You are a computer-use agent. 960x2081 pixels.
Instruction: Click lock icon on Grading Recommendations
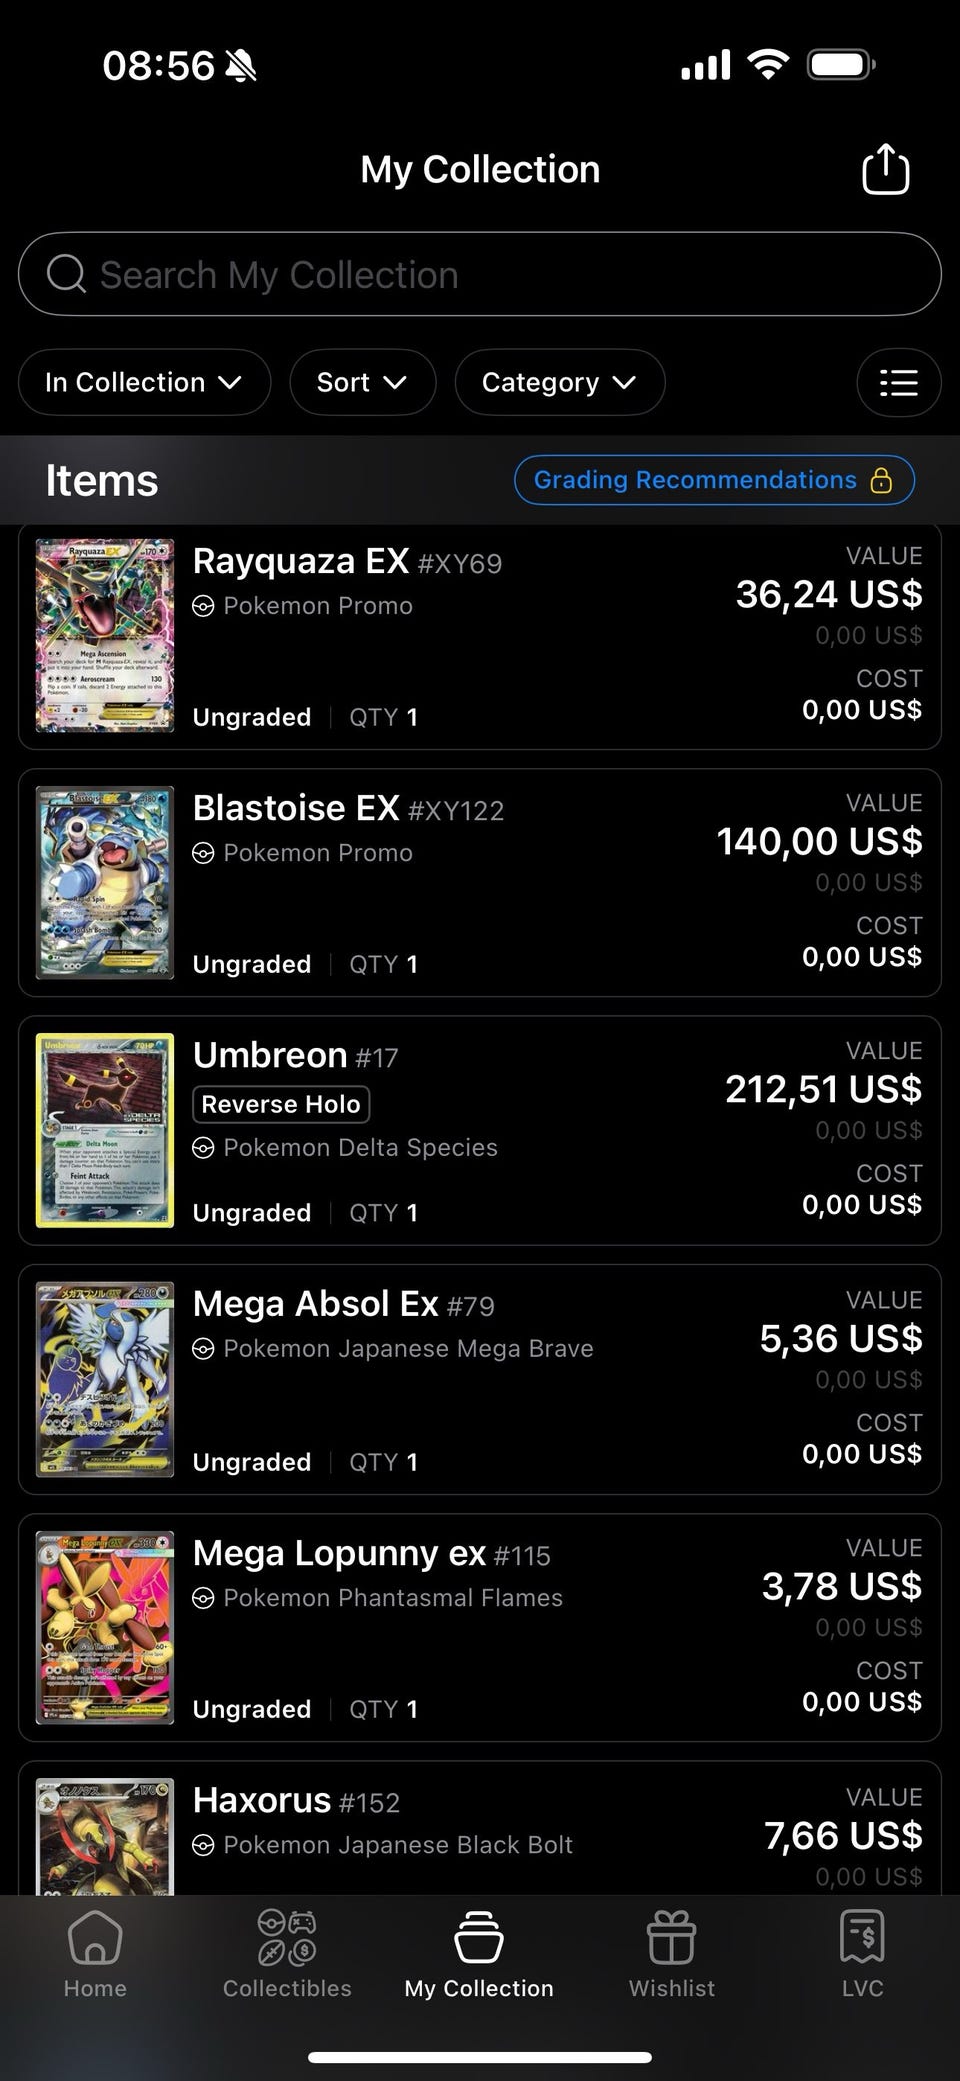[881, 480]
